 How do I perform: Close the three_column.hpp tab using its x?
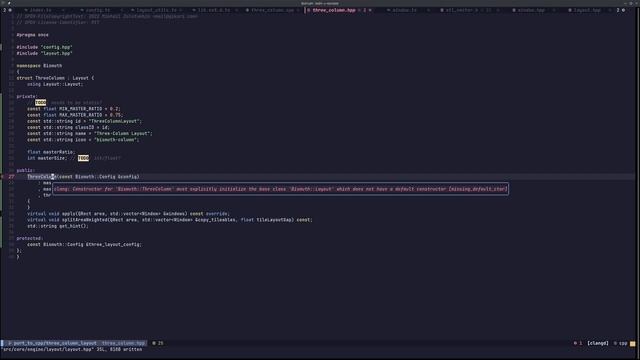point(370,10)
